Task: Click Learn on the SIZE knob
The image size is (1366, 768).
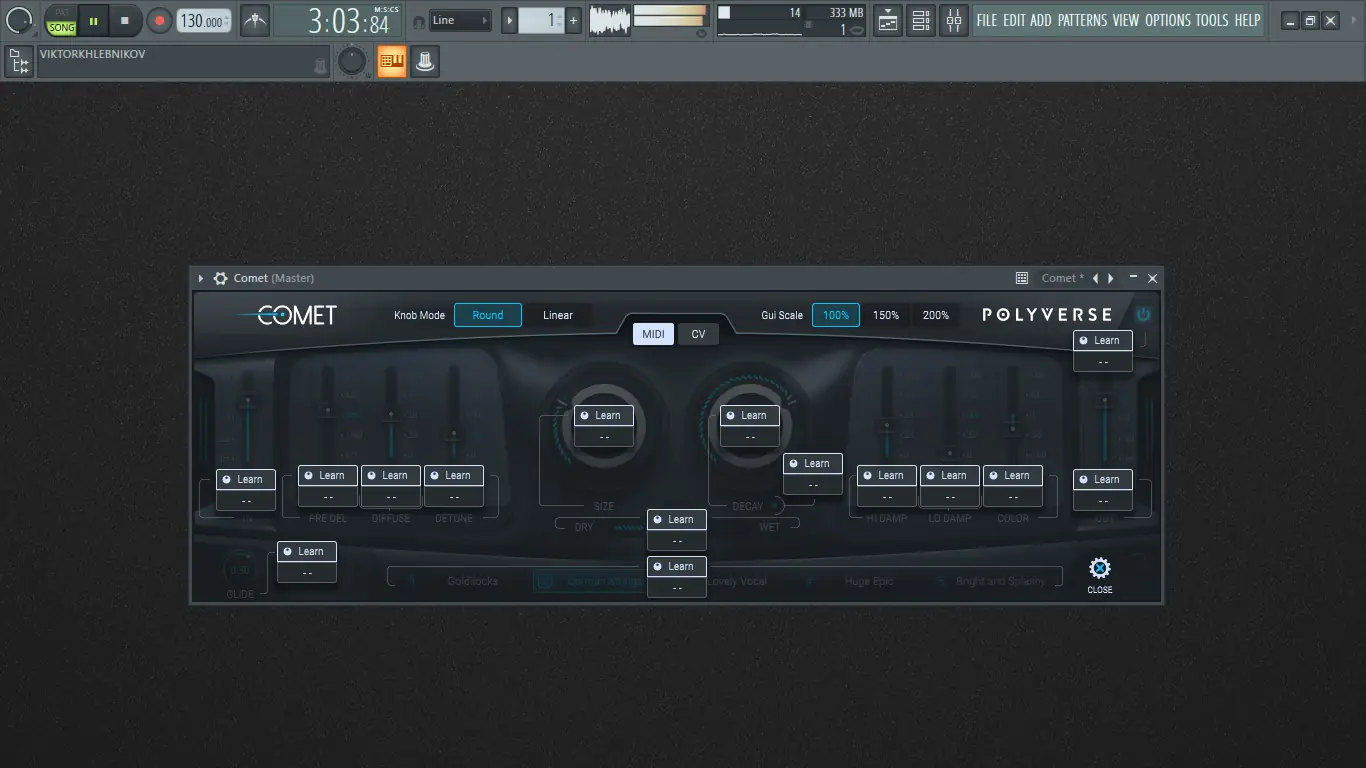Action: pos(604,415)
